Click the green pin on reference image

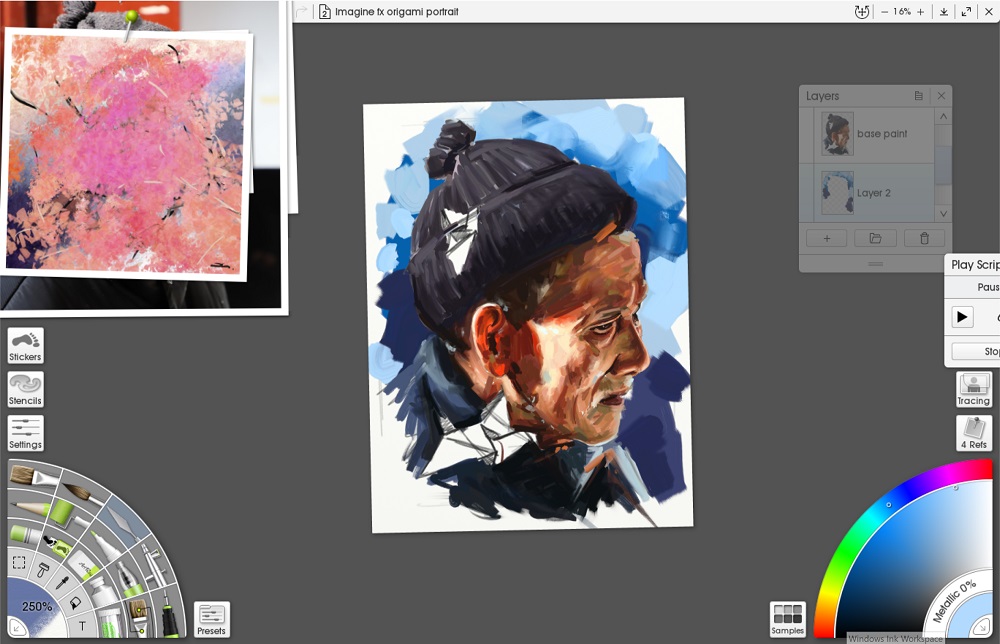pos(131,15)
